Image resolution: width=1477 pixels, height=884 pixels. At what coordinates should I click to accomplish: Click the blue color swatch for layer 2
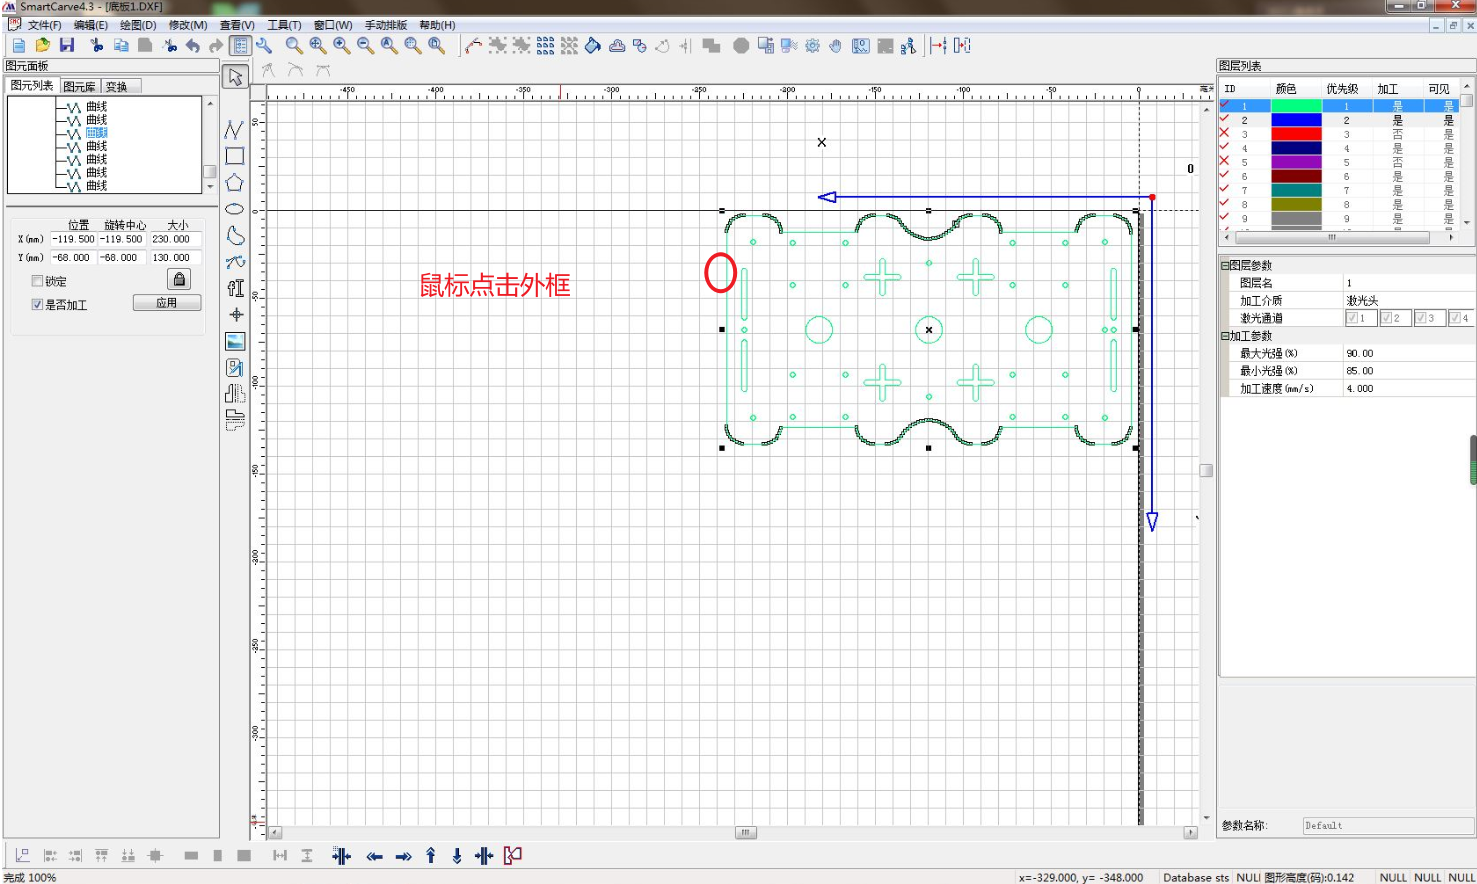click(1296, 119)
